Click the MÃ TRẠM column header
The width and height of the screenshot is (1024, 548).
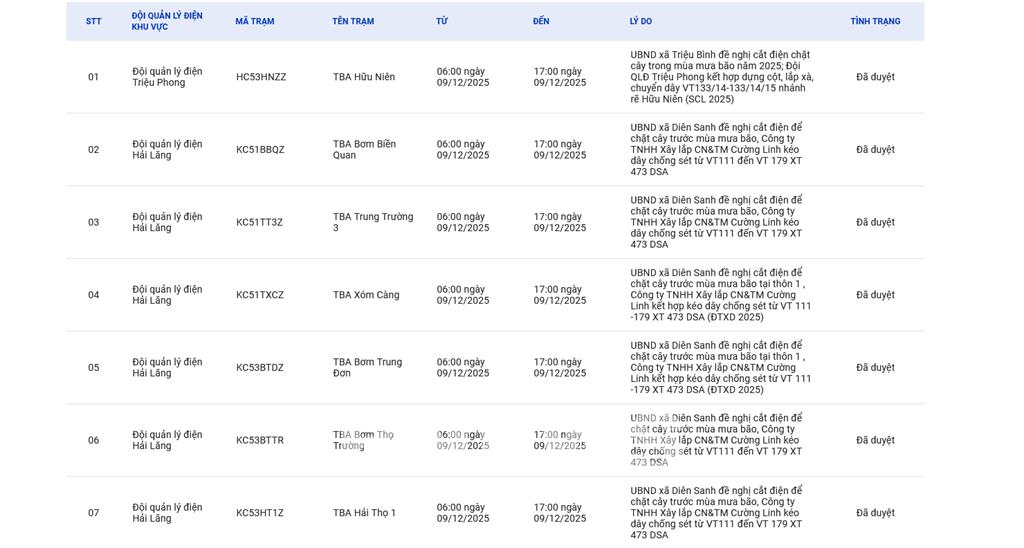[254, 21]
